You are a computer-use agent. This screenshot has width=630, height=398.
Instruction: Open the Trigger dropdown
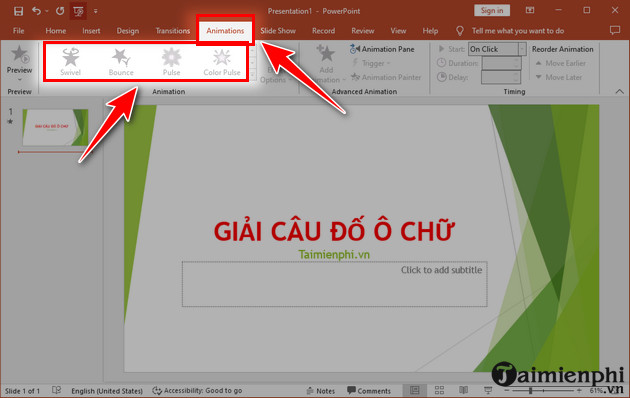tap(371, 63)
